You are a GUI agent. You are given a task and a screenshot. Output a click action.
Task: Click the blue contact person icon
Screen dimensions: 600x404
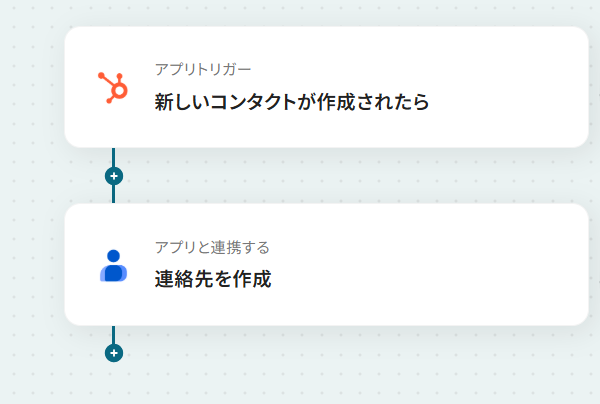[113, 265]
